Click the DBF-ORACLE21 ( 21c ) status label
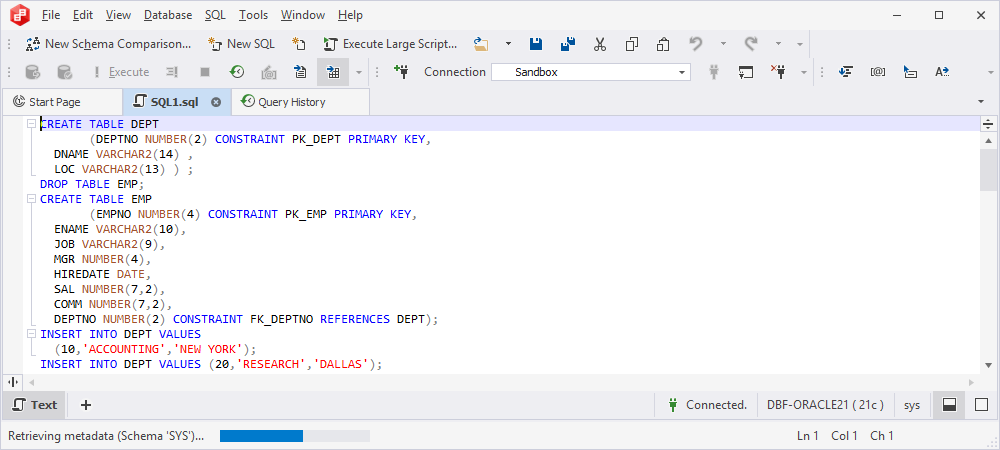The image size is (1000, 450). pos(825,405)
